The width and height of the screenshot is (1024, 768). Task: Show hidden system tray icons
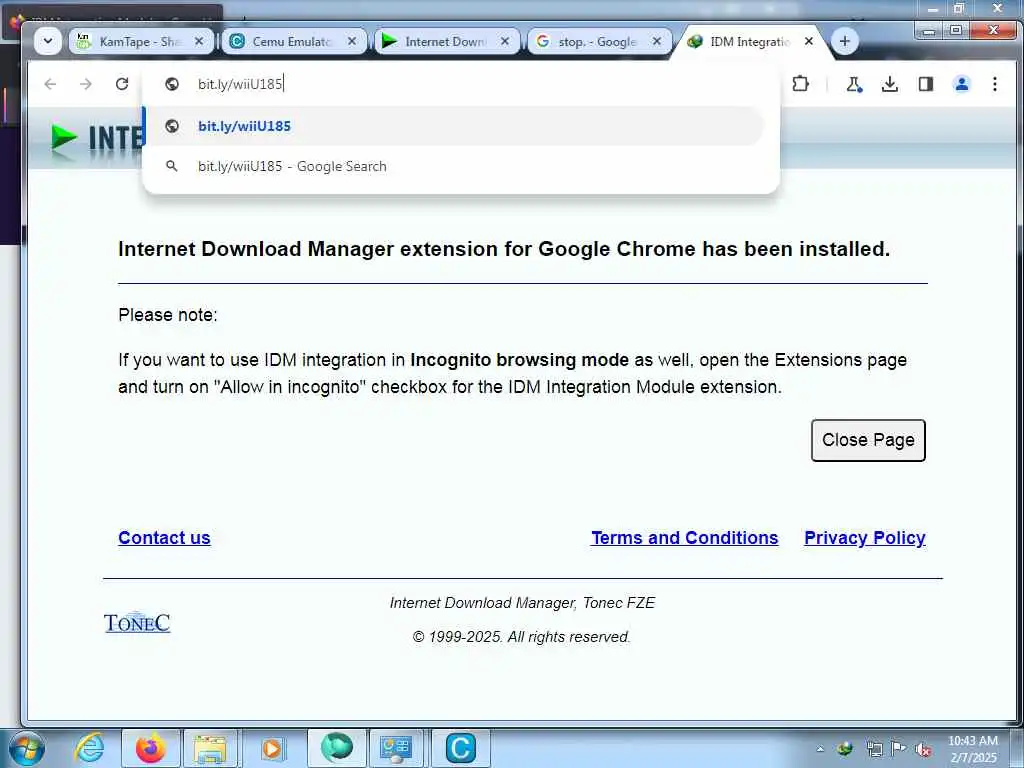[820, 749]
